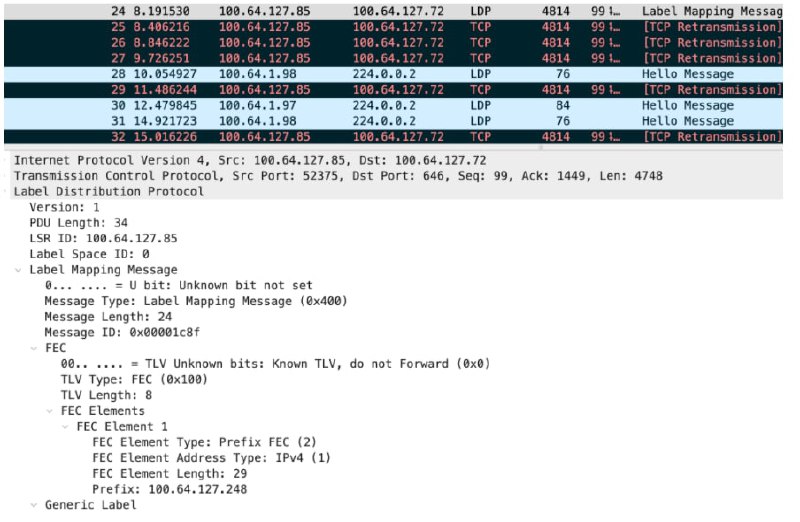Select packet 25 TCP Retransmission row
This screenshot has height=522, width=800.
point(393,27)
